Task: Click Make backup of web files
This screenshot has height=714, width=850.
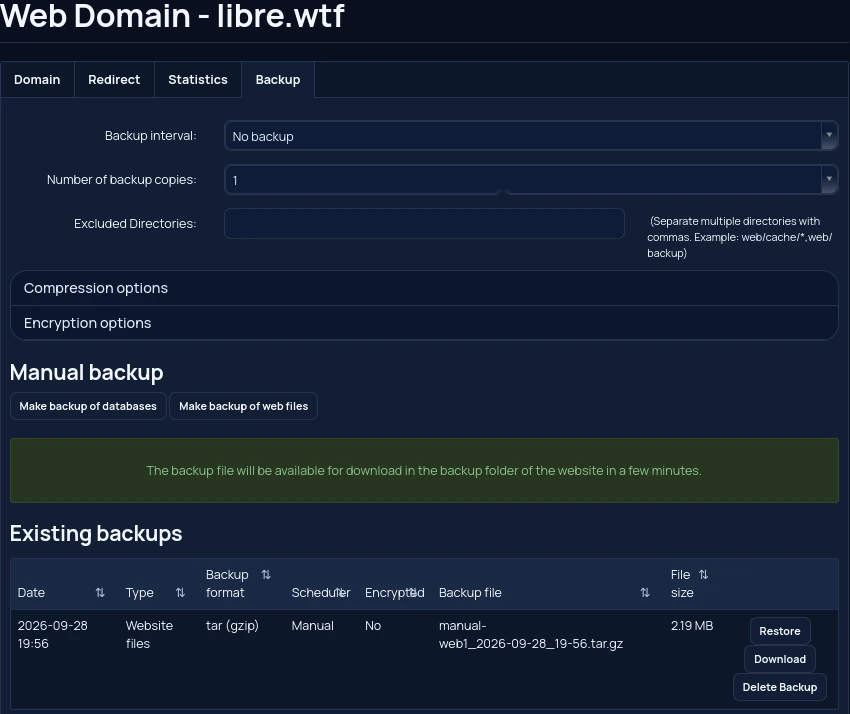Action: click(243, 406)
